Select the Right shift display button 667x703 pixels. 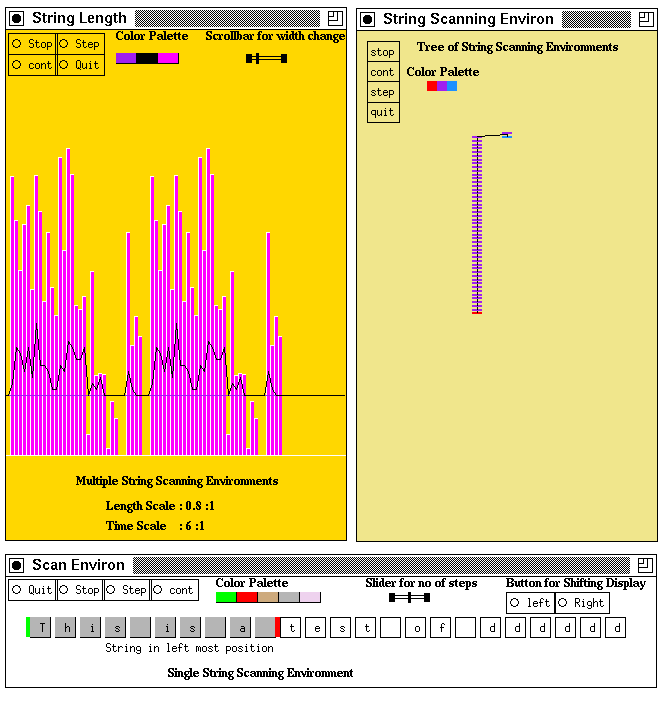click(581, 603)
